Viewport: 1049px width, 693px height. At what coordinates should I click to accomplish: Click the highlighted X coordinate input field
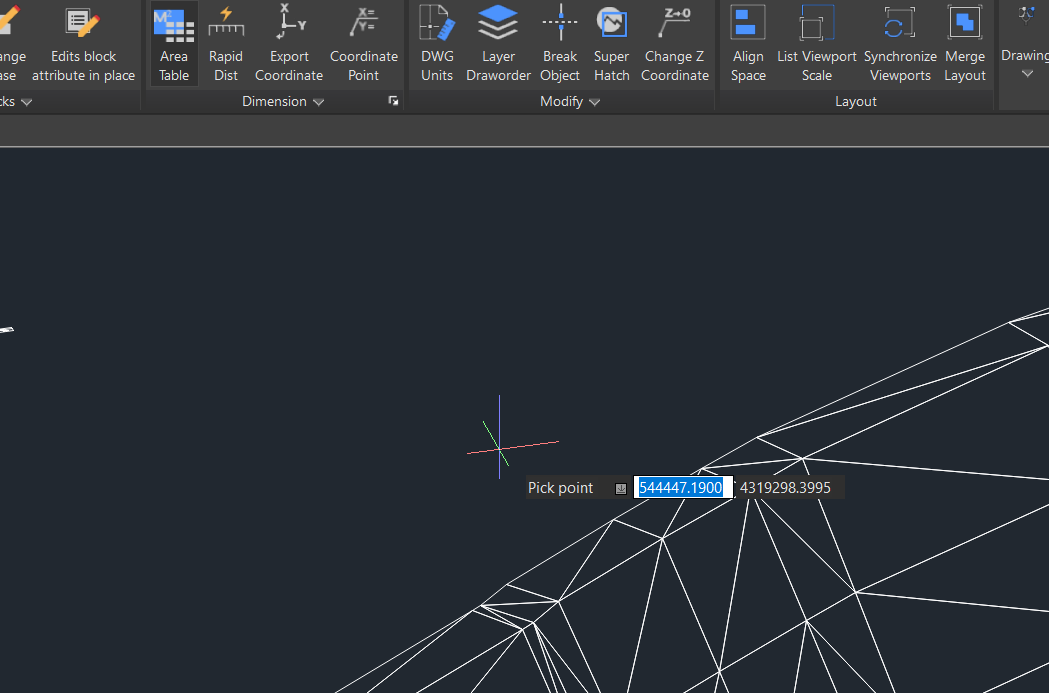(682, 488)
